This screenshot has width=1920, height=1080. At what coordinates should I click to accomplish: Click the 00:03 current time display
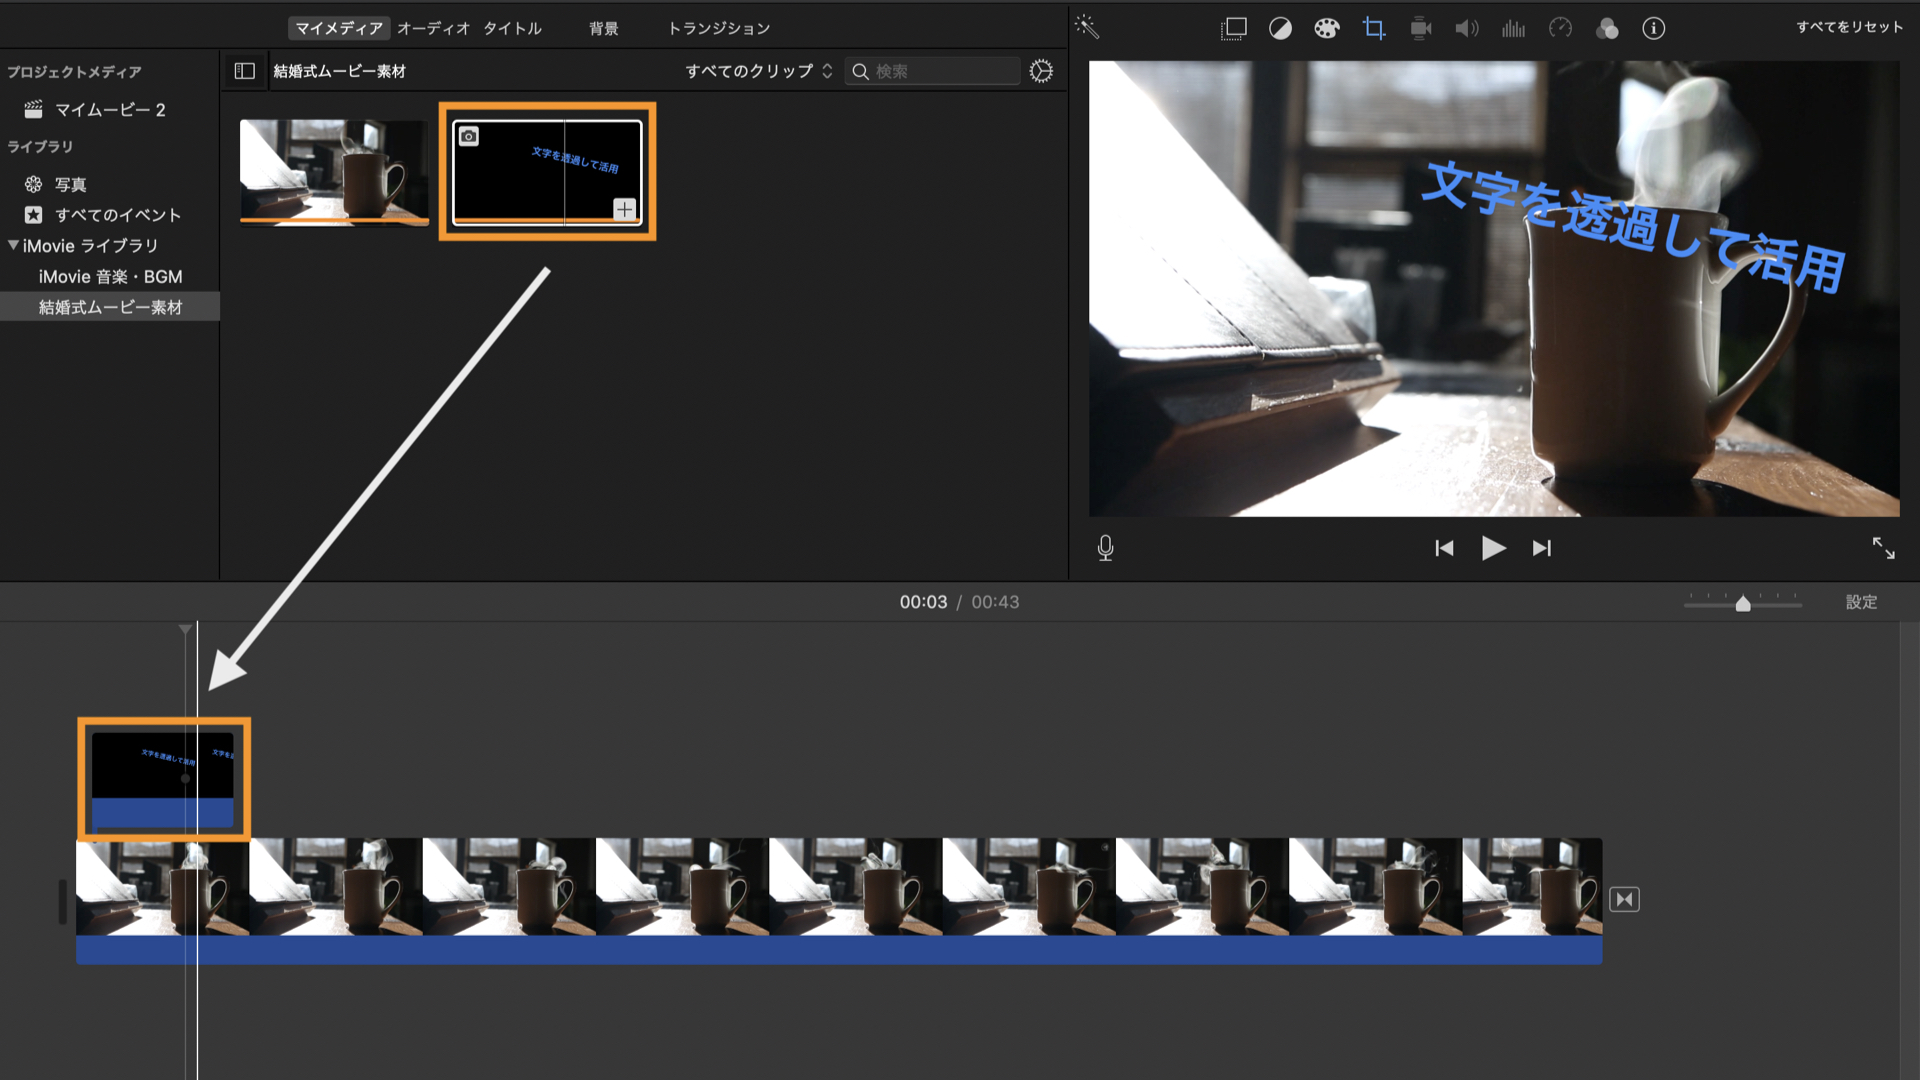click(923, 602)
